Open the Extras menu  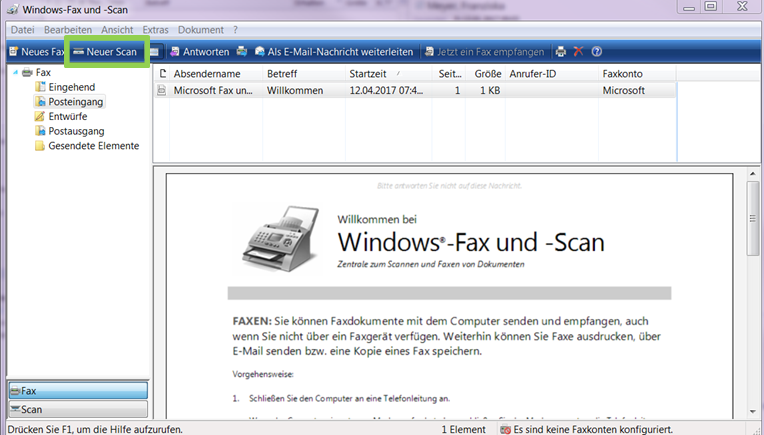(155, 30)
